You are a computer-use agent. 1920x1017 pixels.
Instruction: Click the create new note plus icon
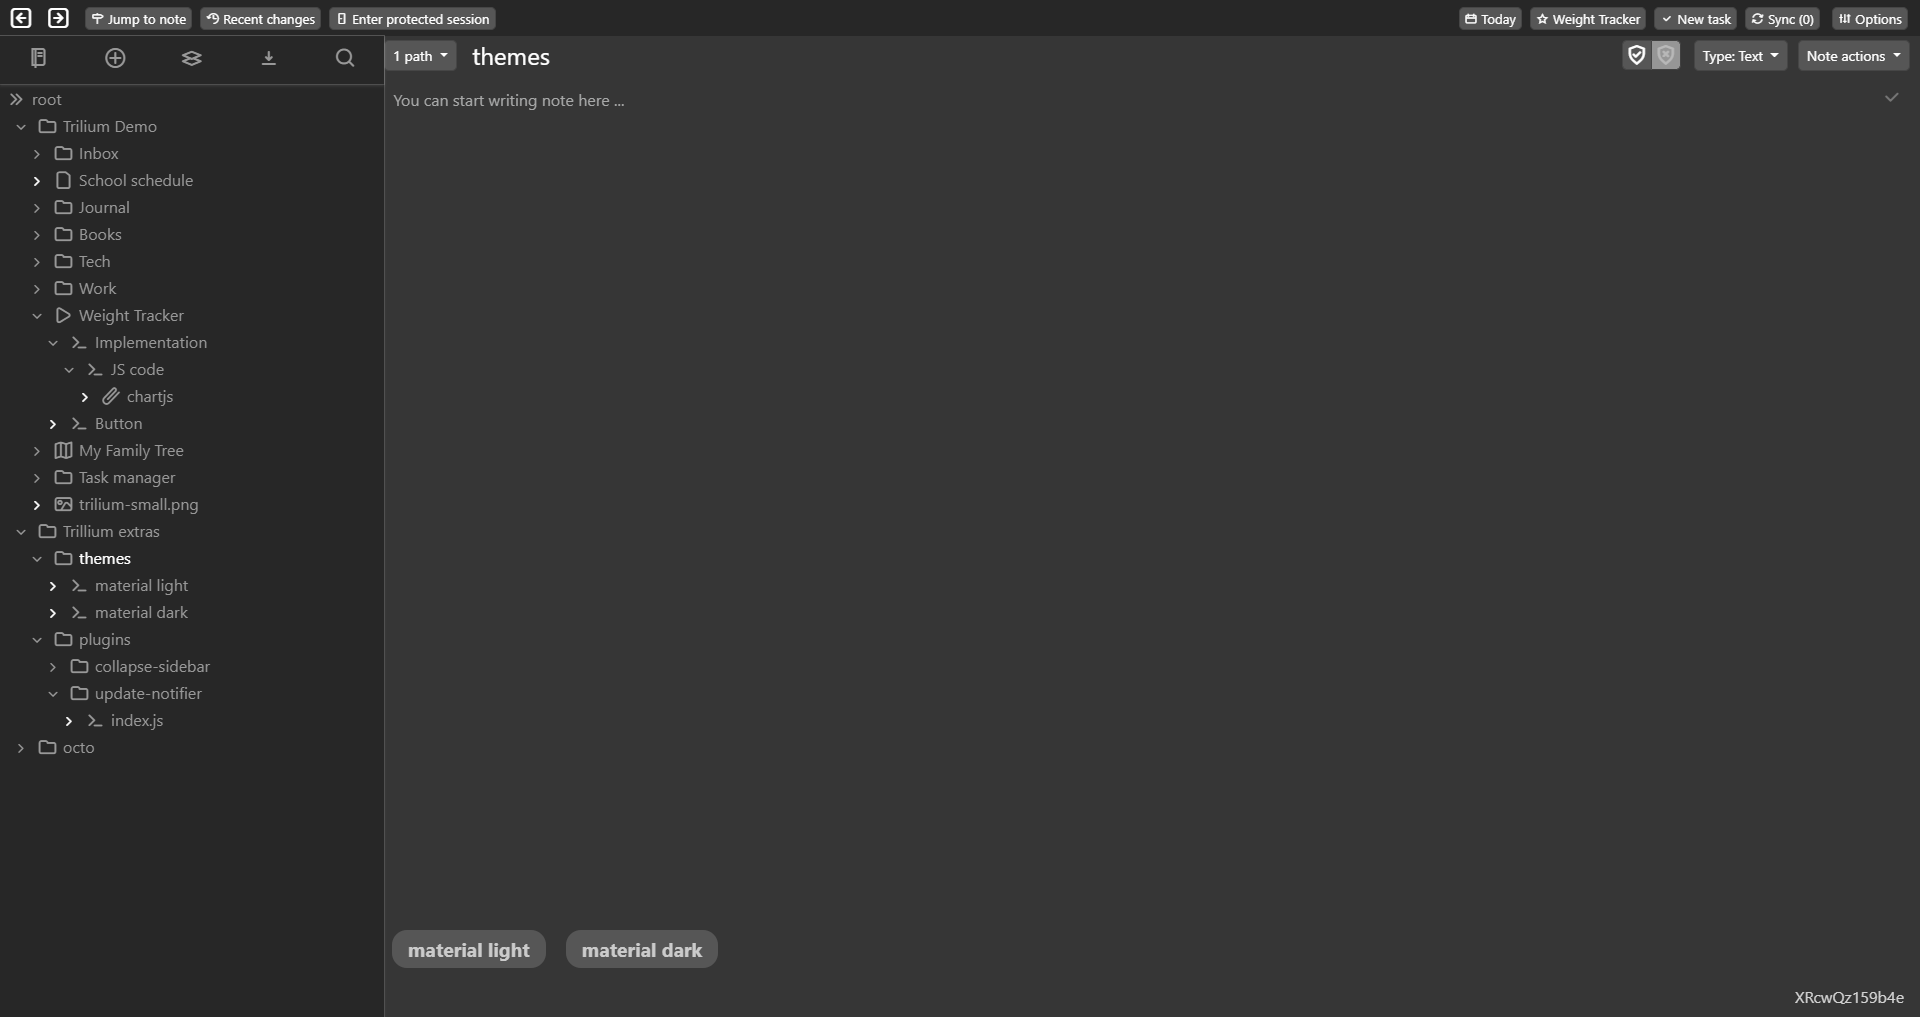pos(115,58)
